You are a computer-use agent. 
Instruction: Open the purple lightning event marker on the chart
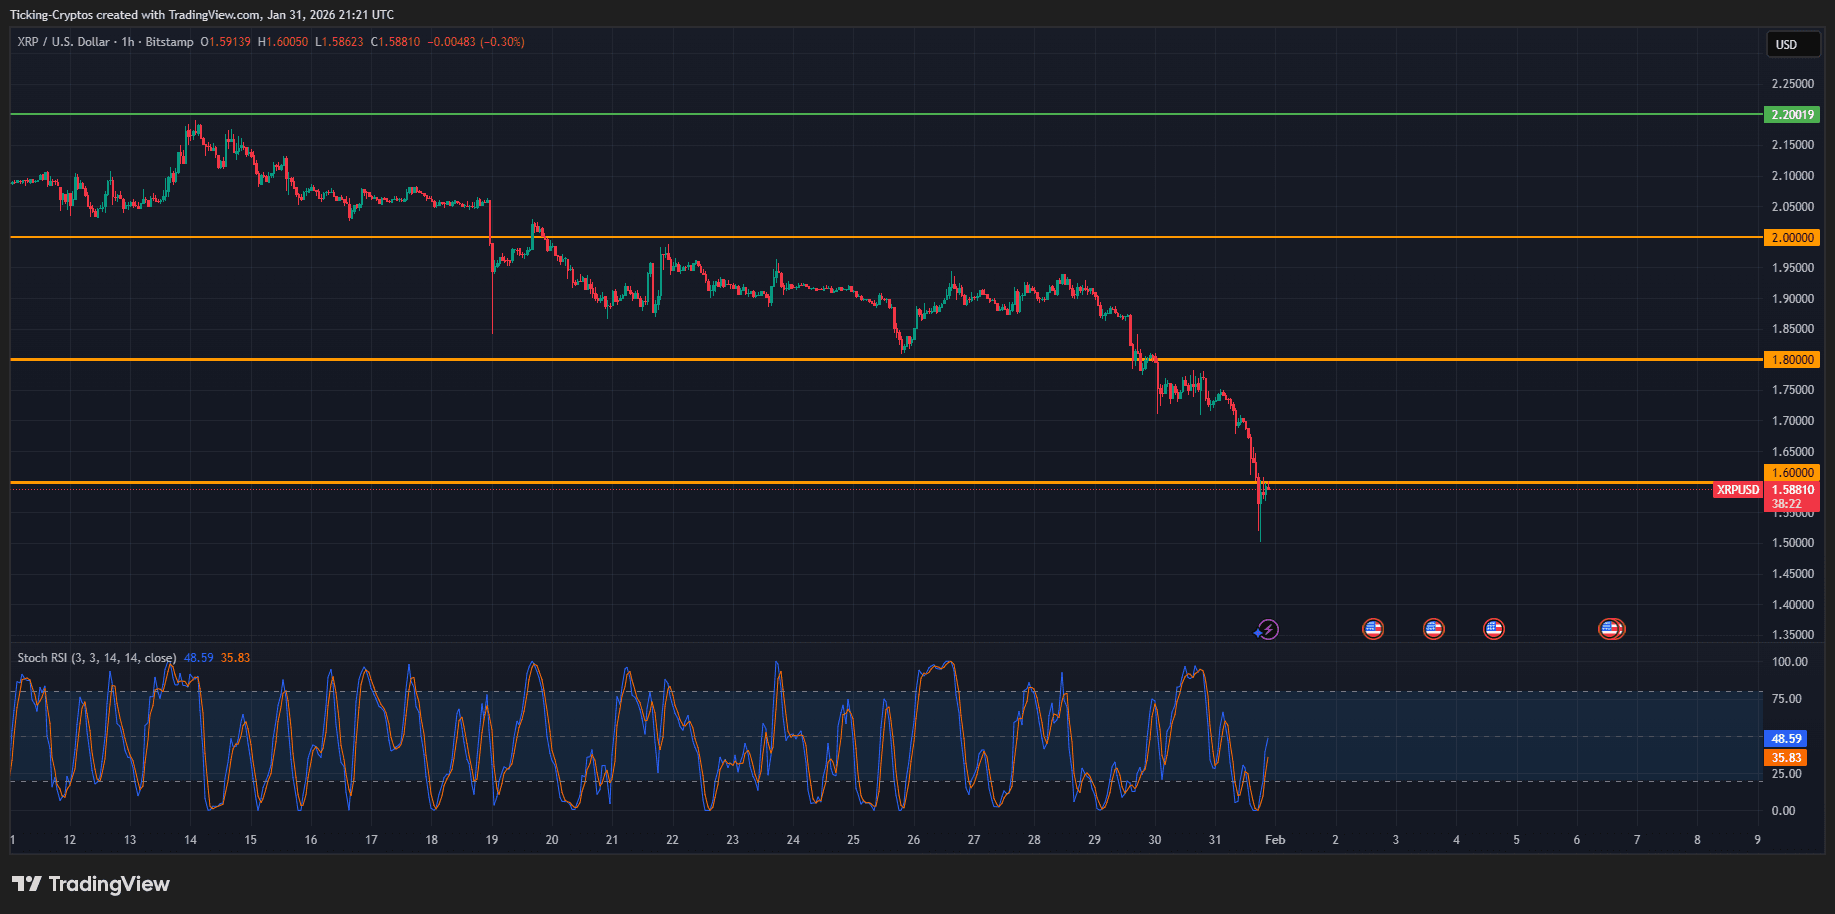[1267, 629]
